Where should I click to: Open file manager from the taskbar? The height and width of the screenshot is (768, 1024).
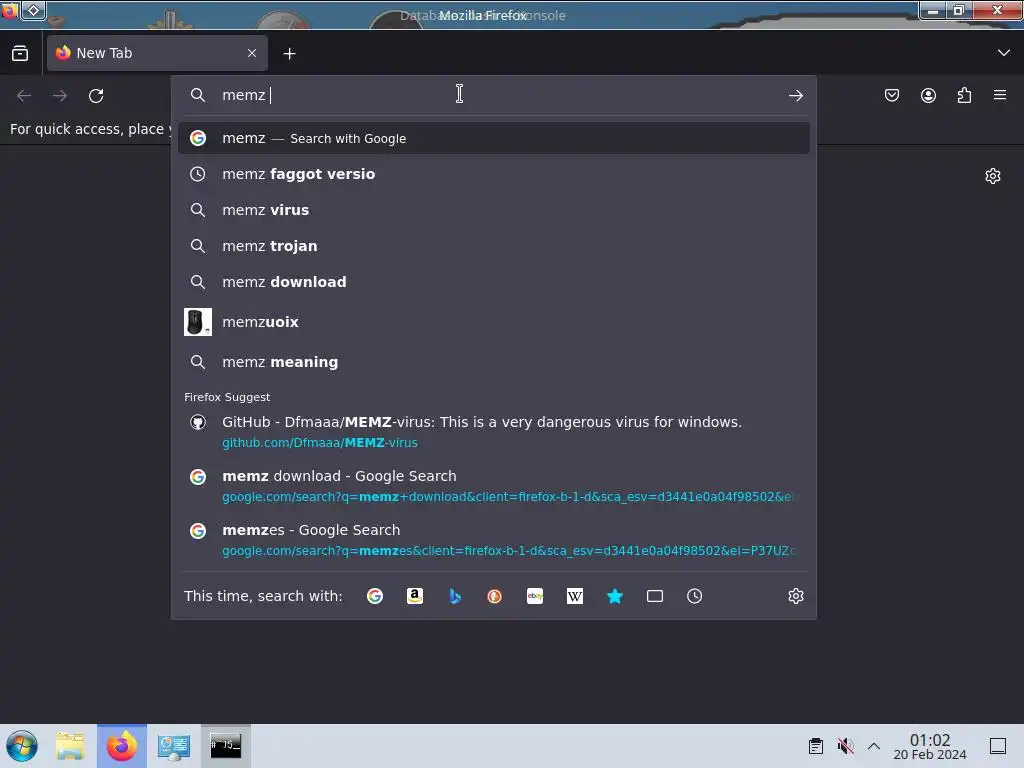click(x=70, y=746)
